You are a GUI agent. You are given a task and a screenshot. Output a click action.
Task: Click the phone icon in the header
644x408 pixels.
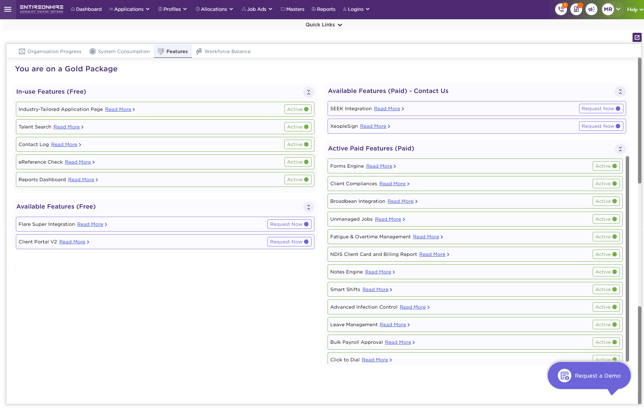[x=561, y=9]
